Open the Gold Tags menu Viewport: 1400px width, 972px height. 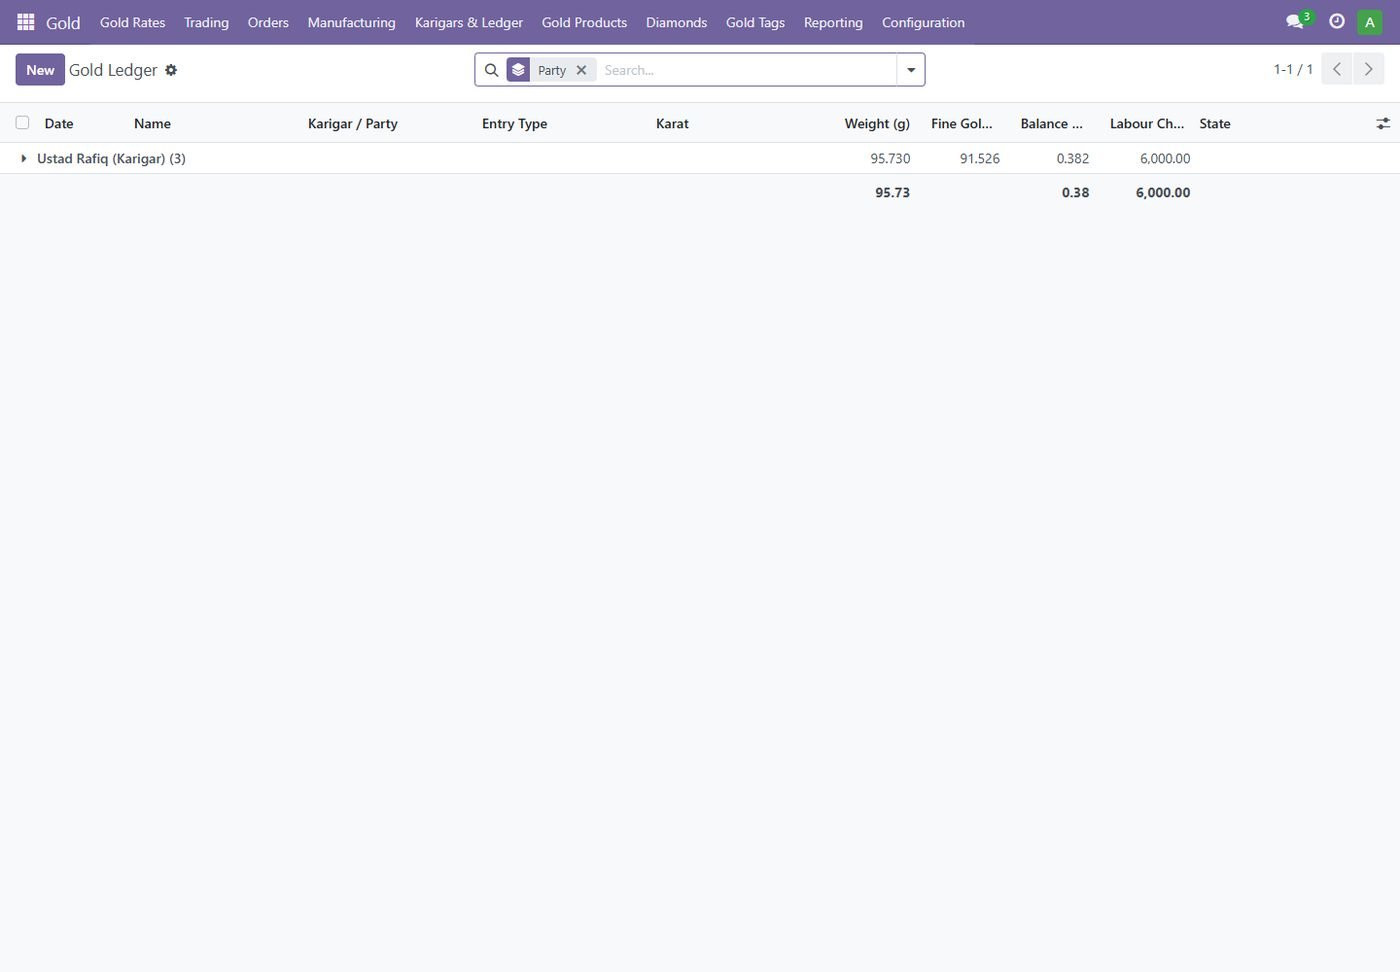[755, 22]
